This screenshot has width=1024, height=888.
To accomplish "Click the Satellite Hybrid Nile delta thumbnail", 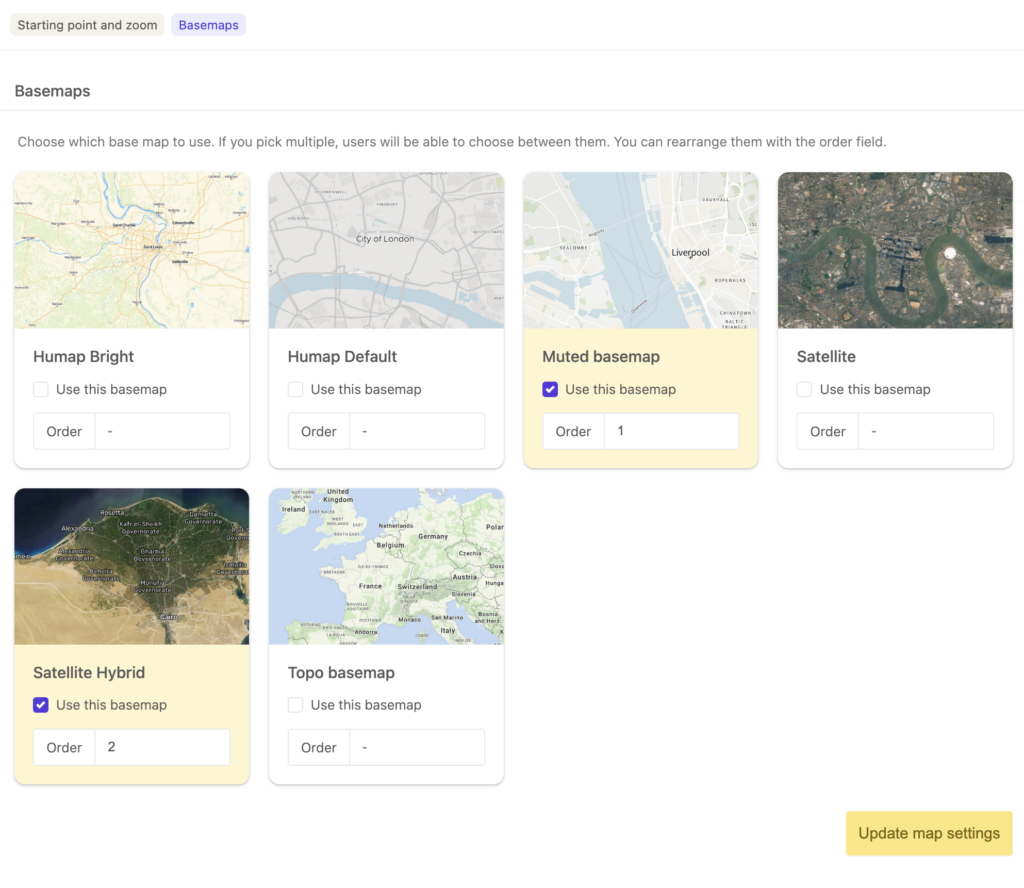I will [131, 566].
